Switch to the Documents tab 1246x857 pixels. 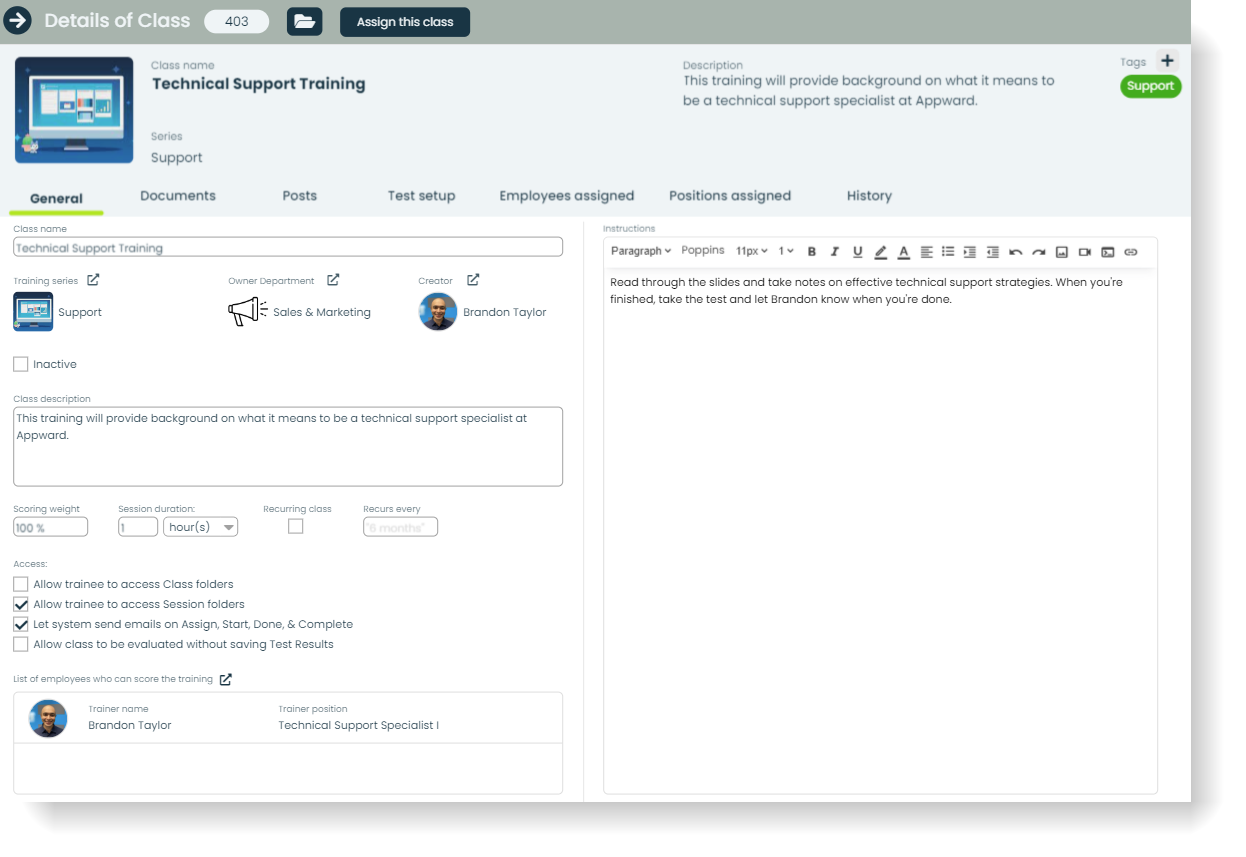pos(178,196)
